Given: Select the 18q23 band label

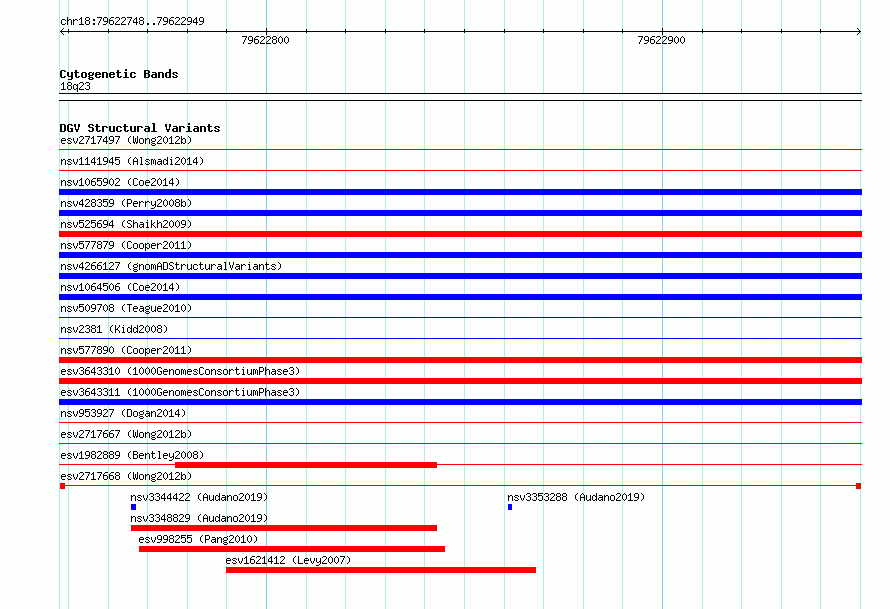Looking at the screenshot, I should tap(75, 86).
